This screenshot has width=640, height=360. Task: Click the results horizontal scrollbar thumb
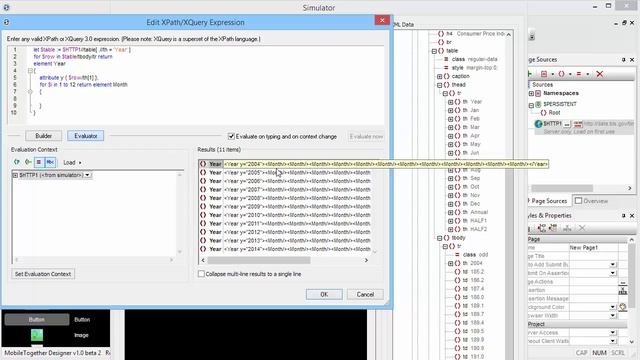click(259, 260)
